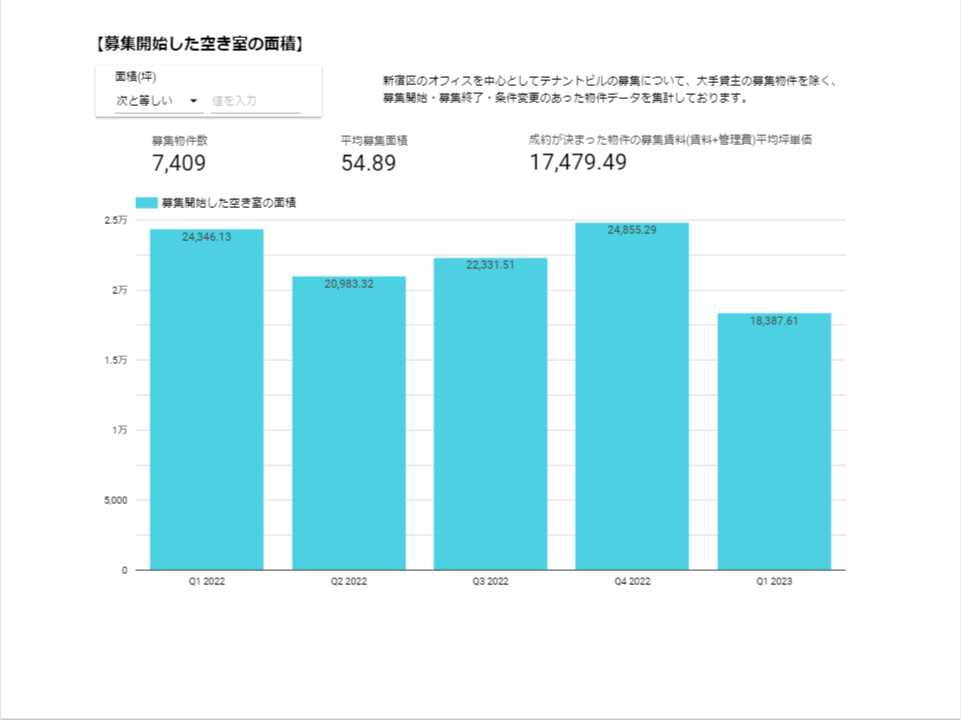Select the Q2 2022 bar
The width and height of the screenshot is (961, 720).
[x=349, y=423]
